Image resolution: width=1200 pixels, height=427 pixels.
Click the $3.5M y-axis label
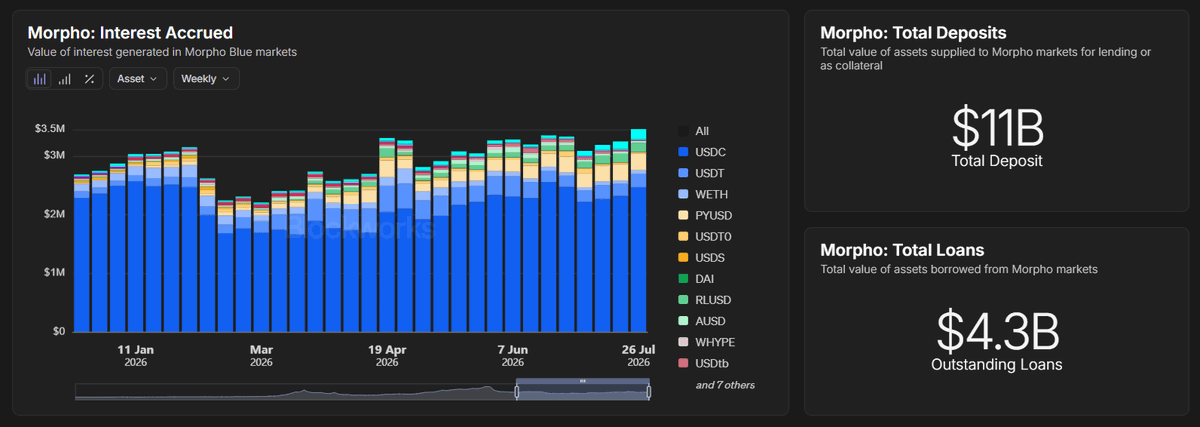pyautogui.click(x=50, y=129)
